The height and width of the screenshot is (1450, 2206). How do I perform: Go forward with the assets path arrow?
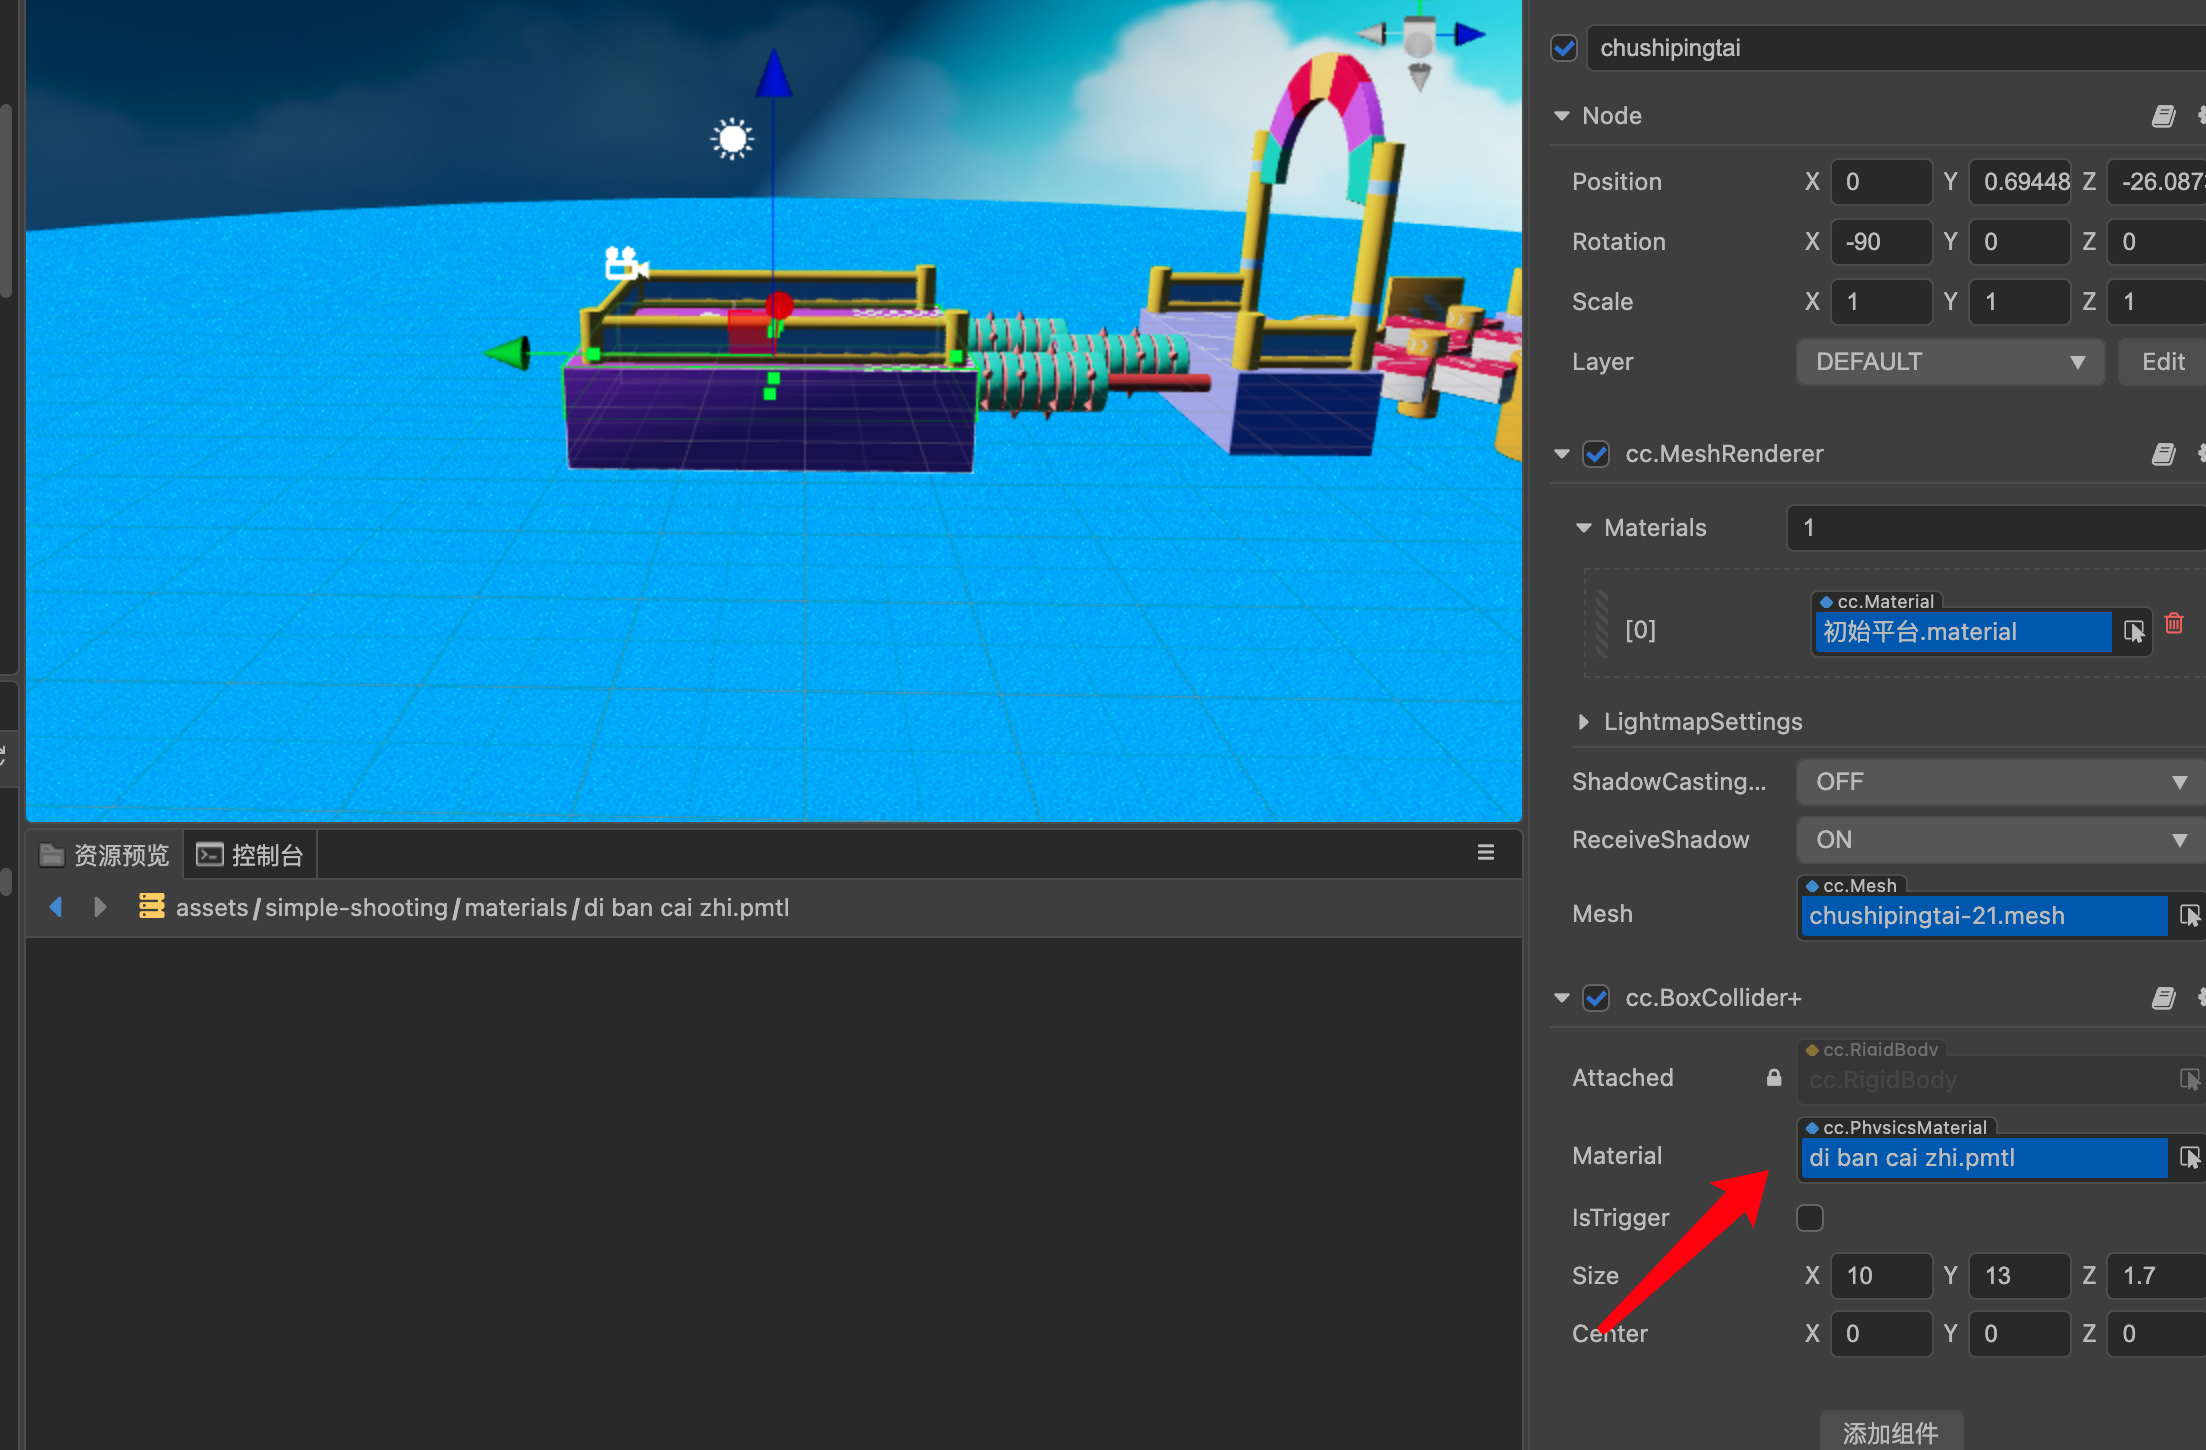coord(99,907)
